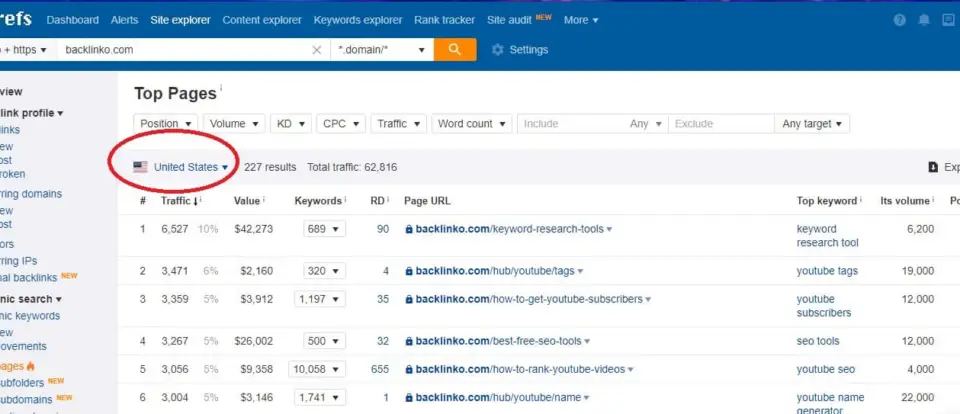This screenshot has width=960, height=414.
Task: Sort by the Keywords column header
Action: pos(318,201)
